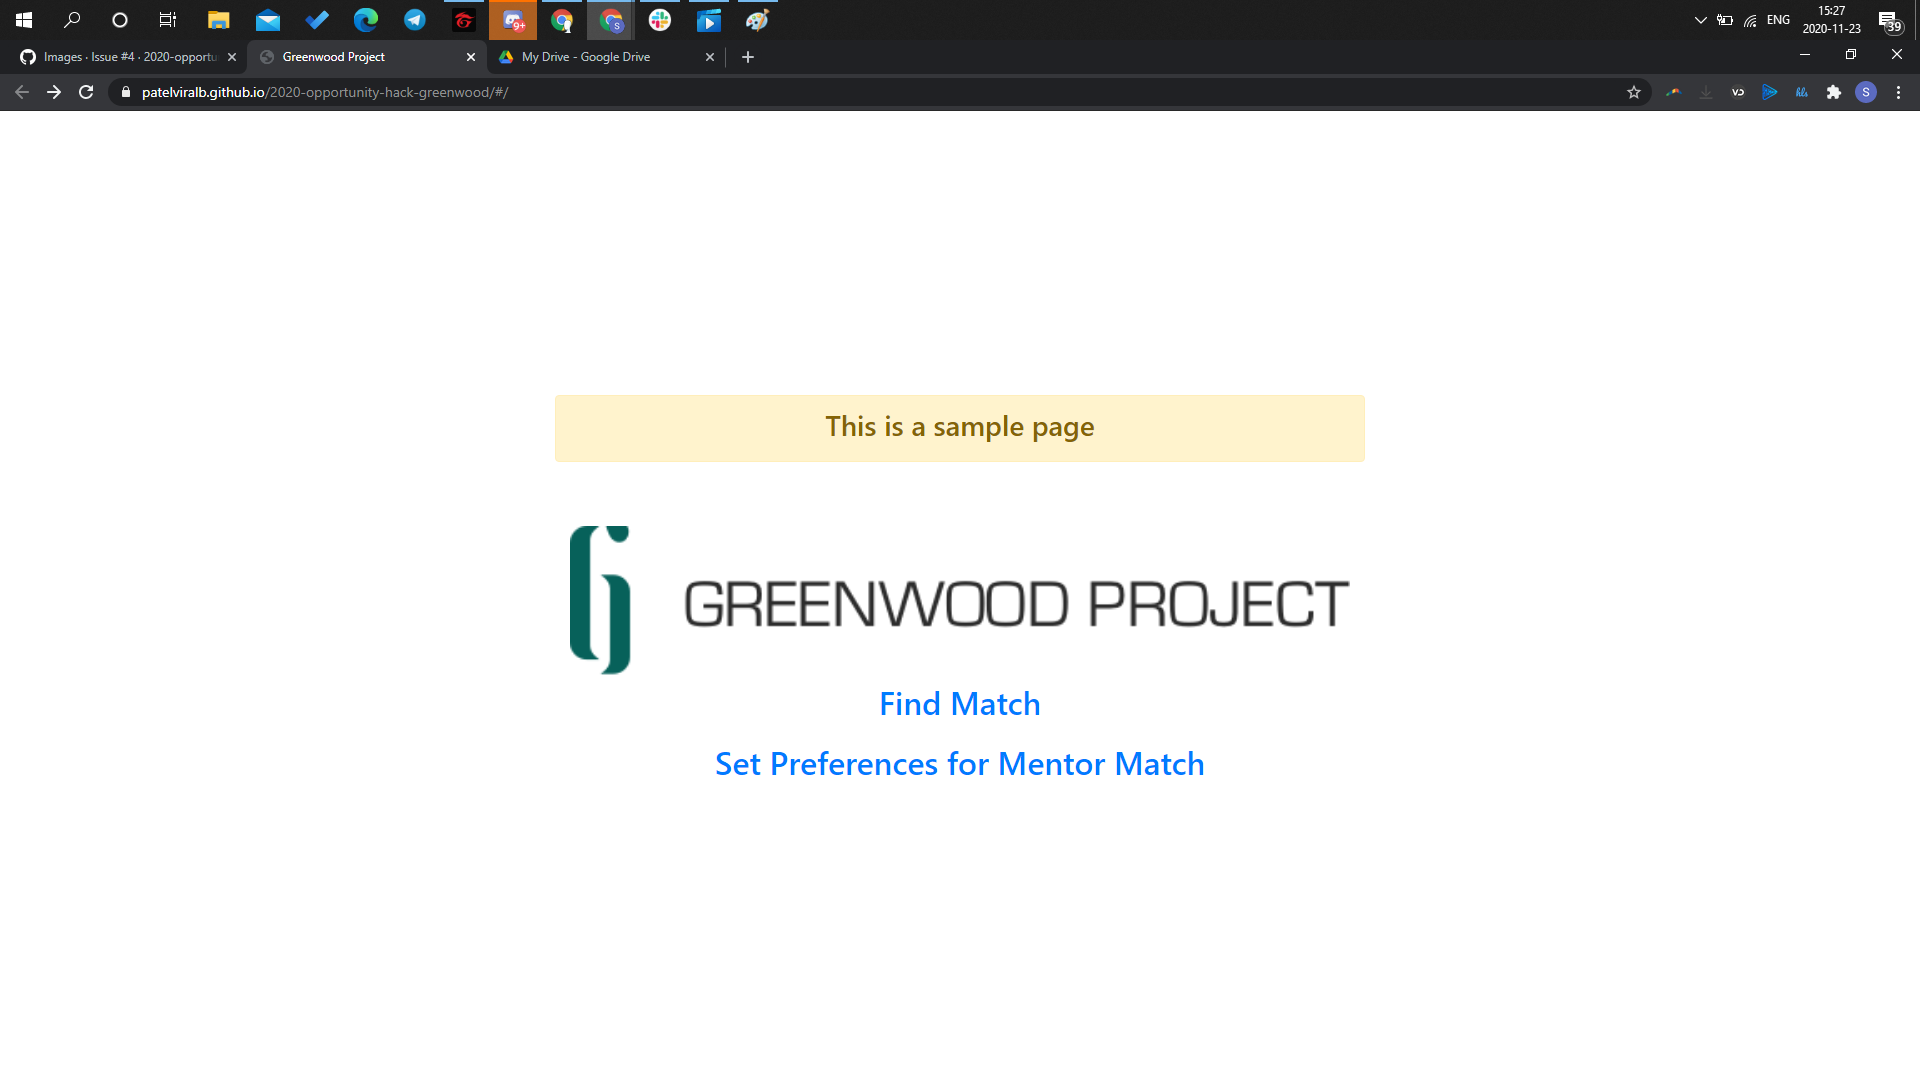Open the Chrome profile avatar menu
The width and height of the screenshot is (1920, 1080).
click(1867, 92)
